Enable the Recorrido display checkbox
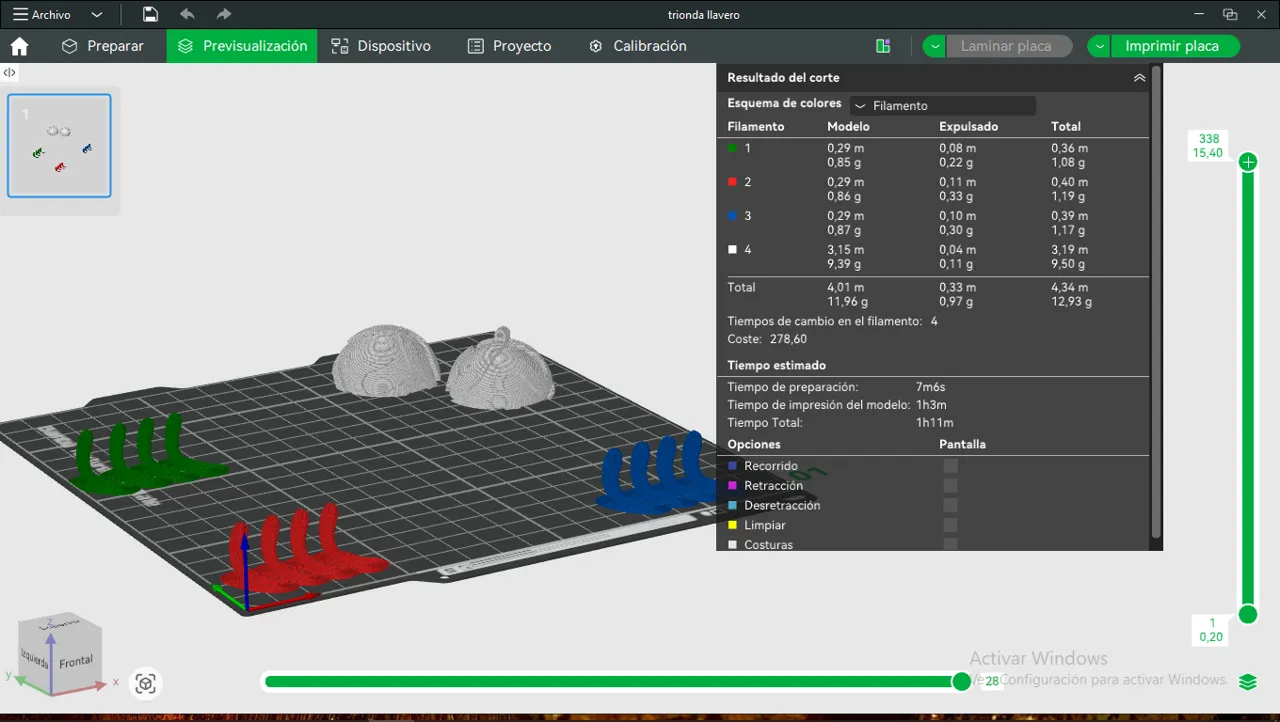The width and height of the screenshot is (1280, 722). tap(950, 466)
